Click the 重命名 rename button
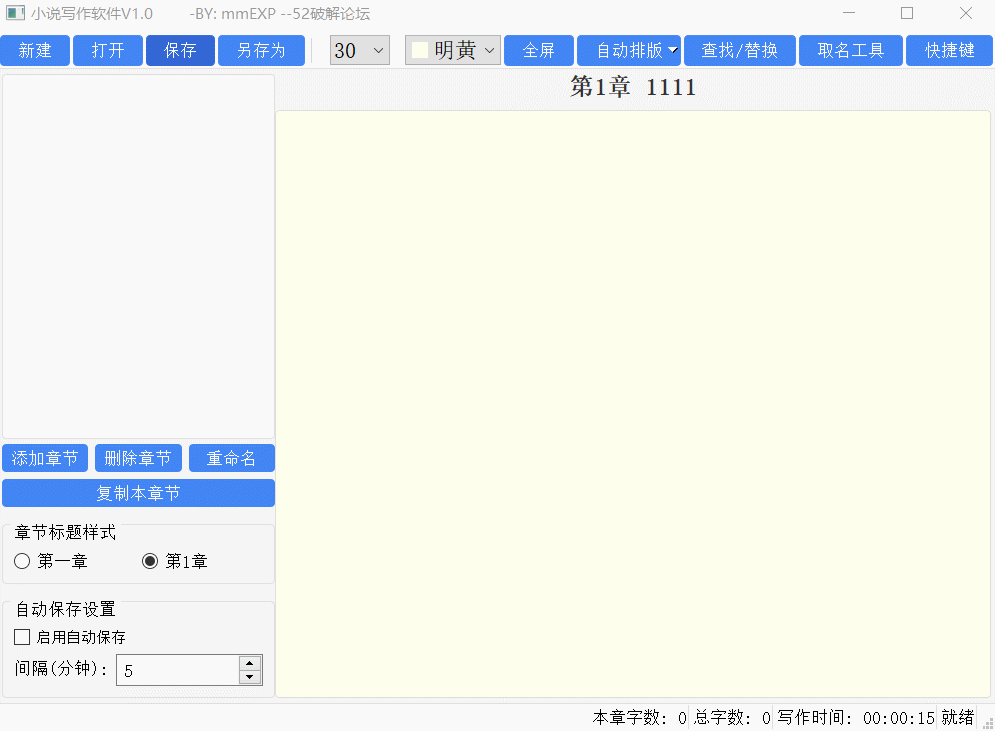The image size is (995, 731). pyautogui.click(x=231, y=459)
